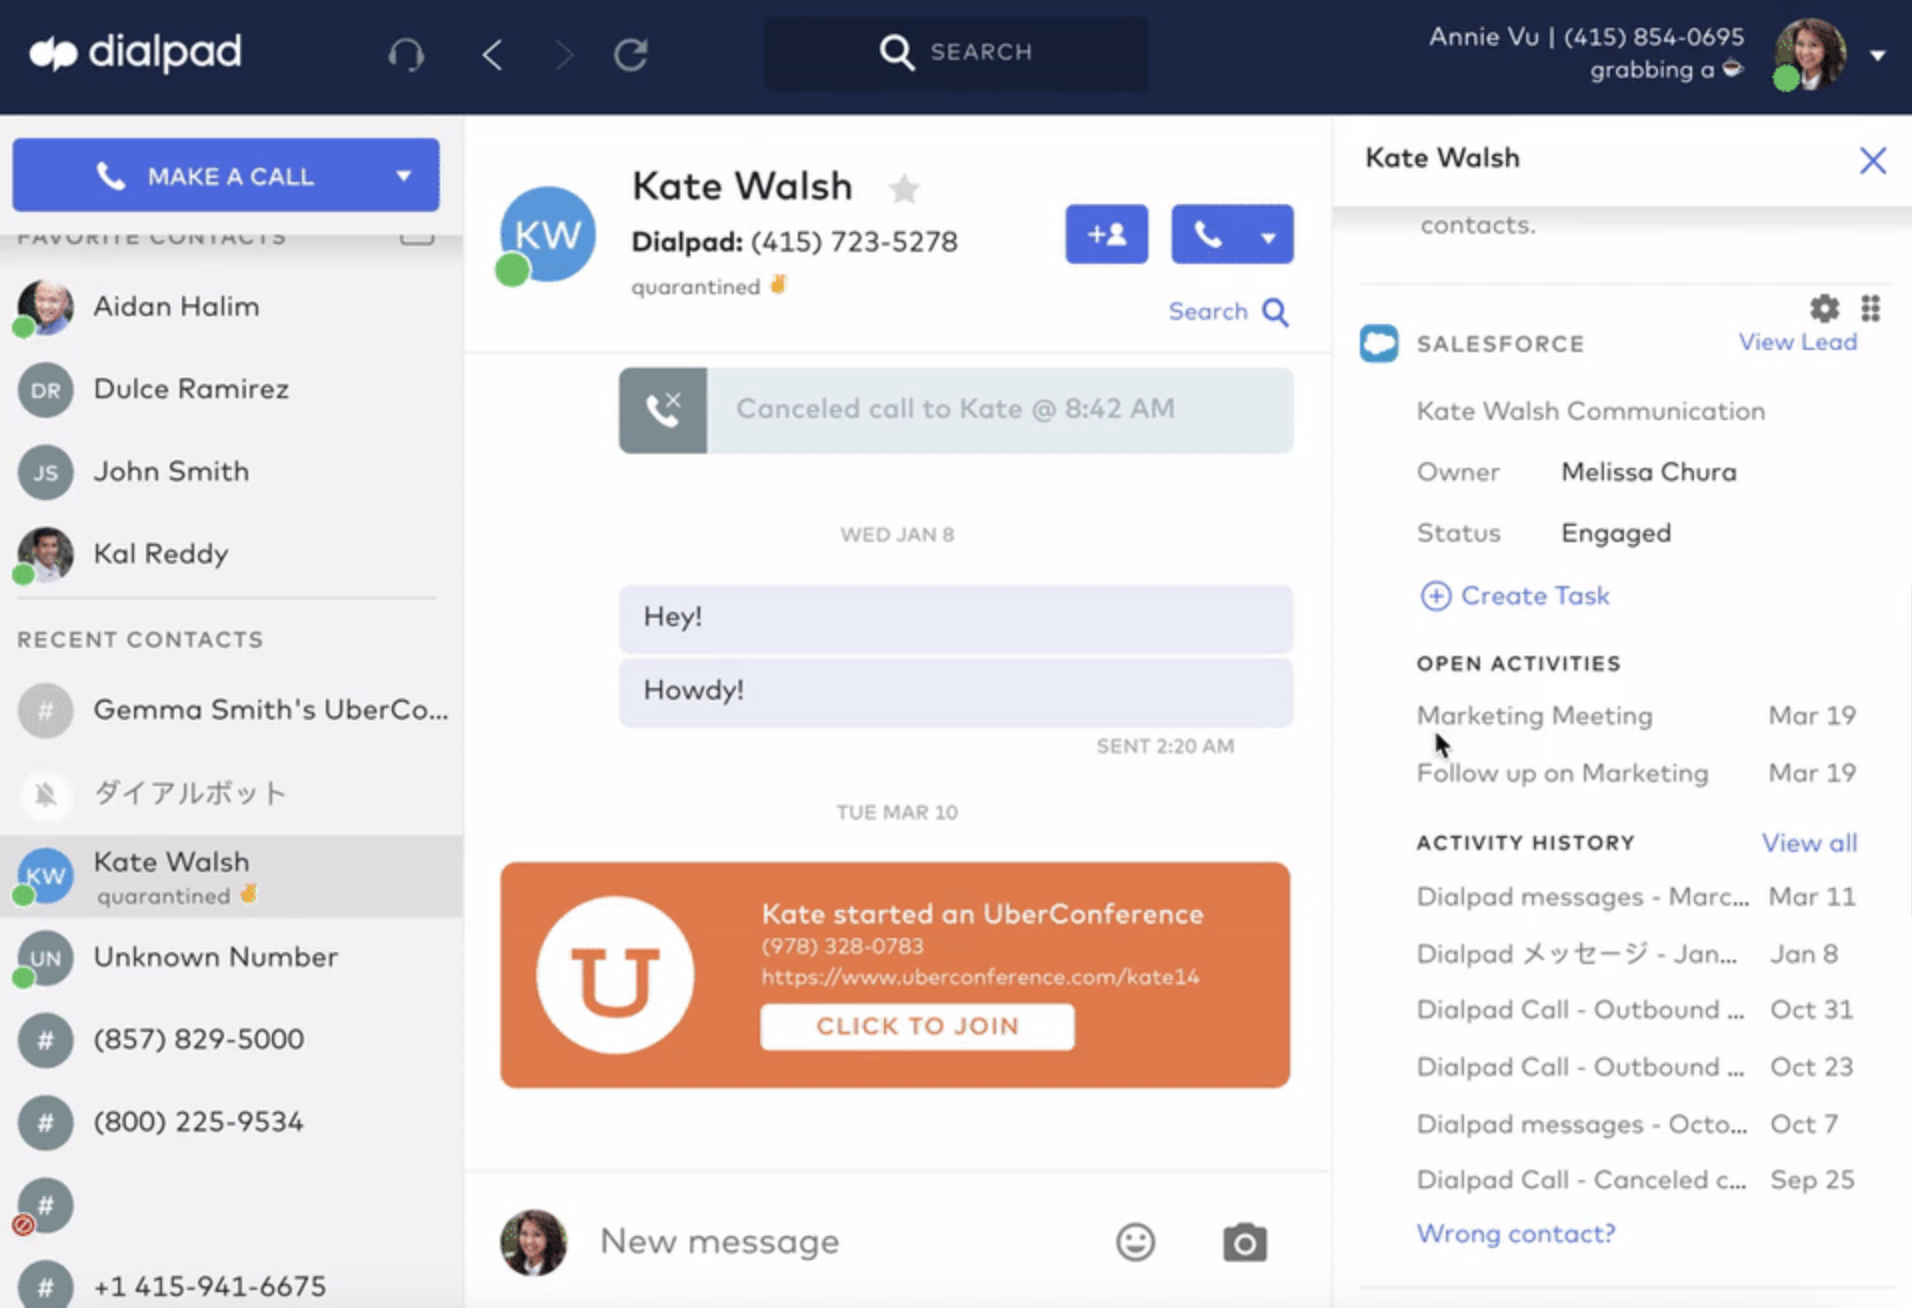The height and width of the screenshot is (1308, 1912).
Task: Click View Lead link
Action: pos(1797,343)
